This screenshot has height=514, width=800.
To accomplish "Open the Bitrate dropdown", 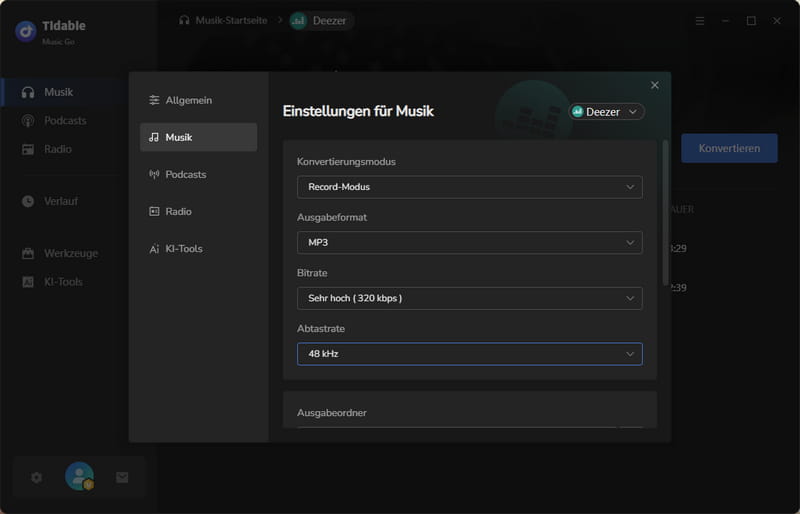I will [x=469, y=298].
